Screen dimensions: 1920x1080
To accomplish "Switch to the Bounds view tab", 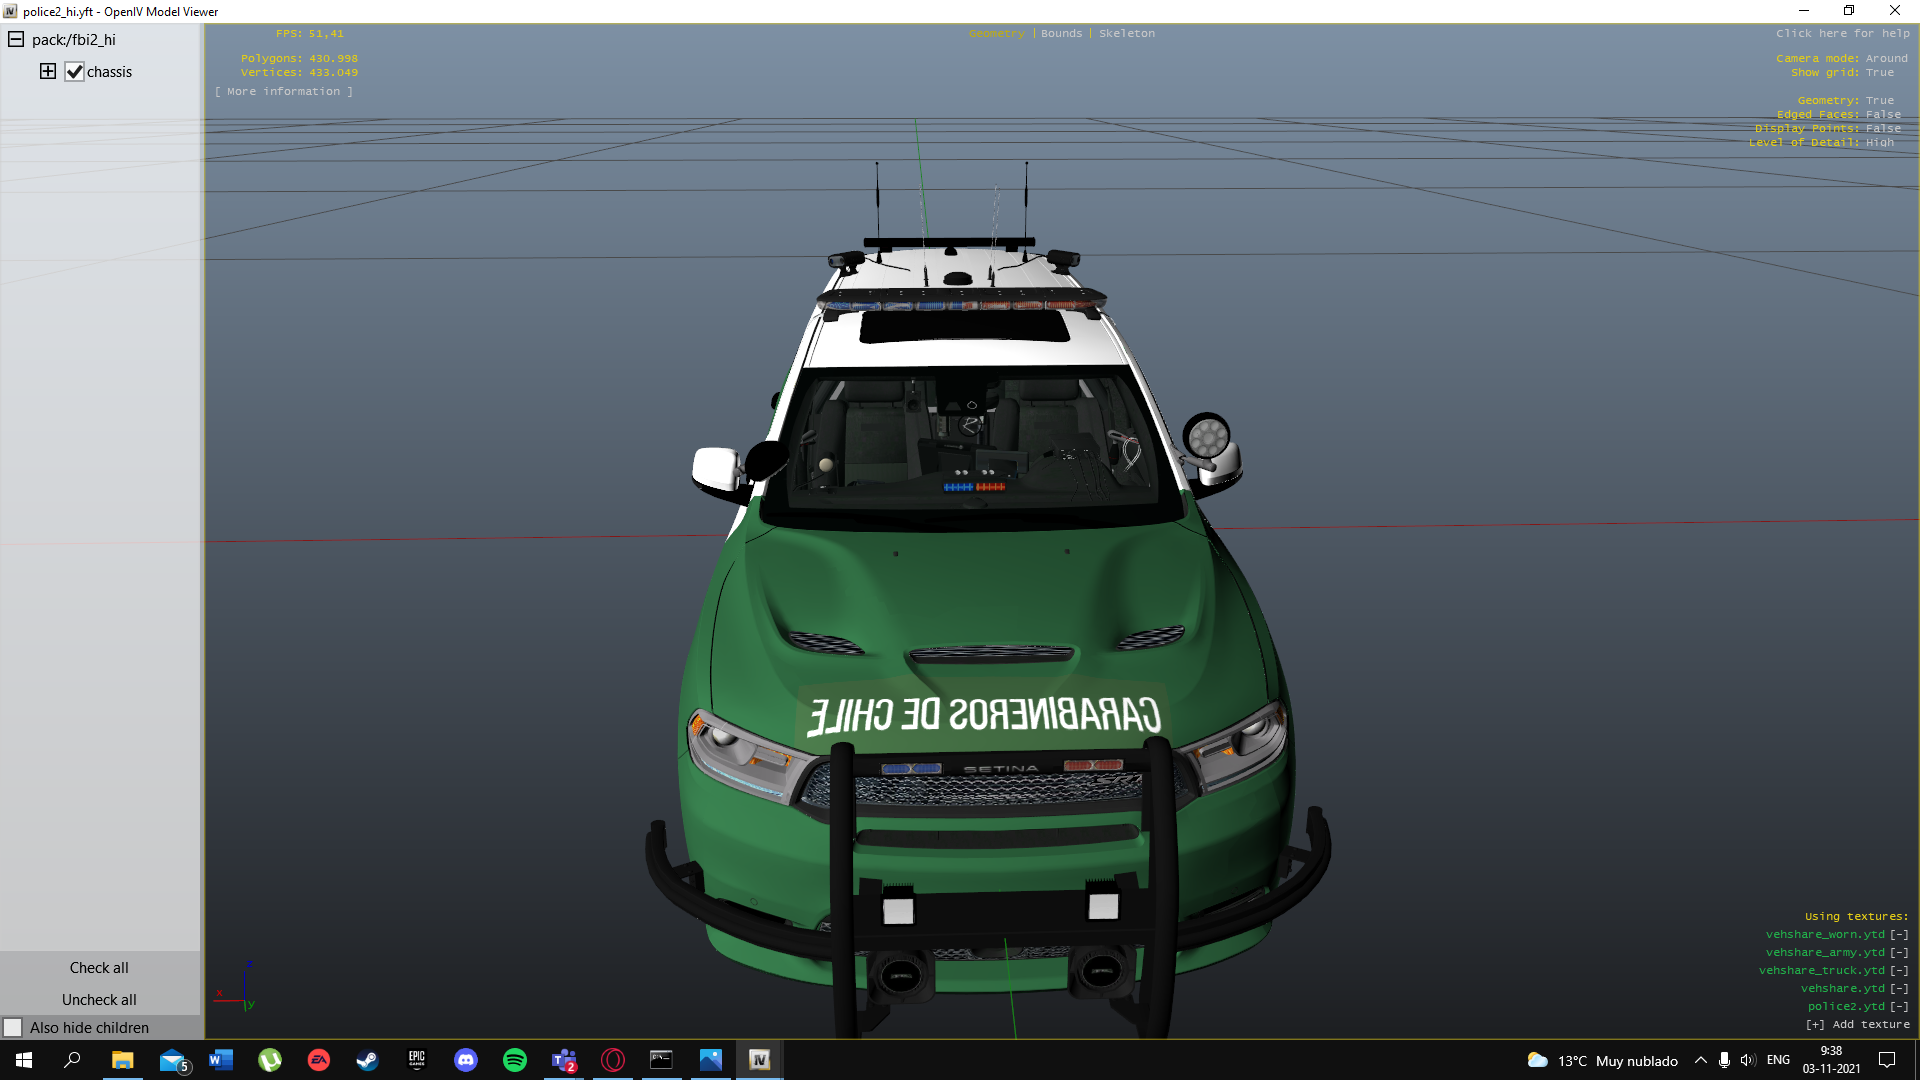I will tap(1061, 34).
